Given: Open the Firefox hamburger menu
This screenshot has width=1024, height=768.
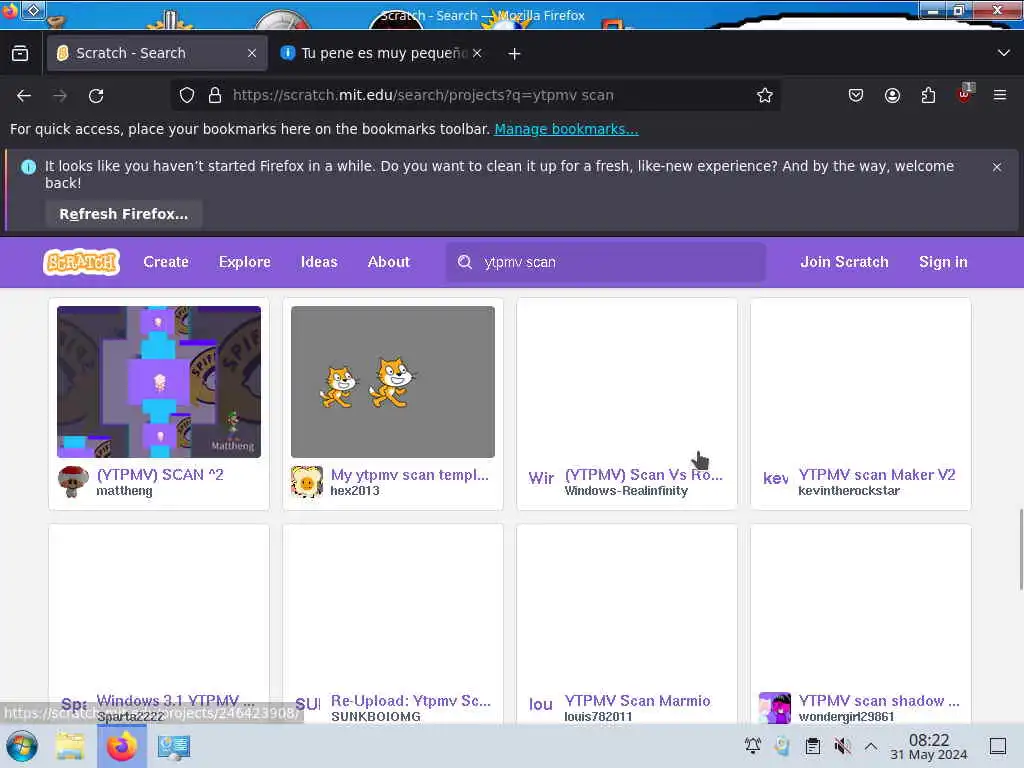Looking at the screenshot, I should [1000, 95].
